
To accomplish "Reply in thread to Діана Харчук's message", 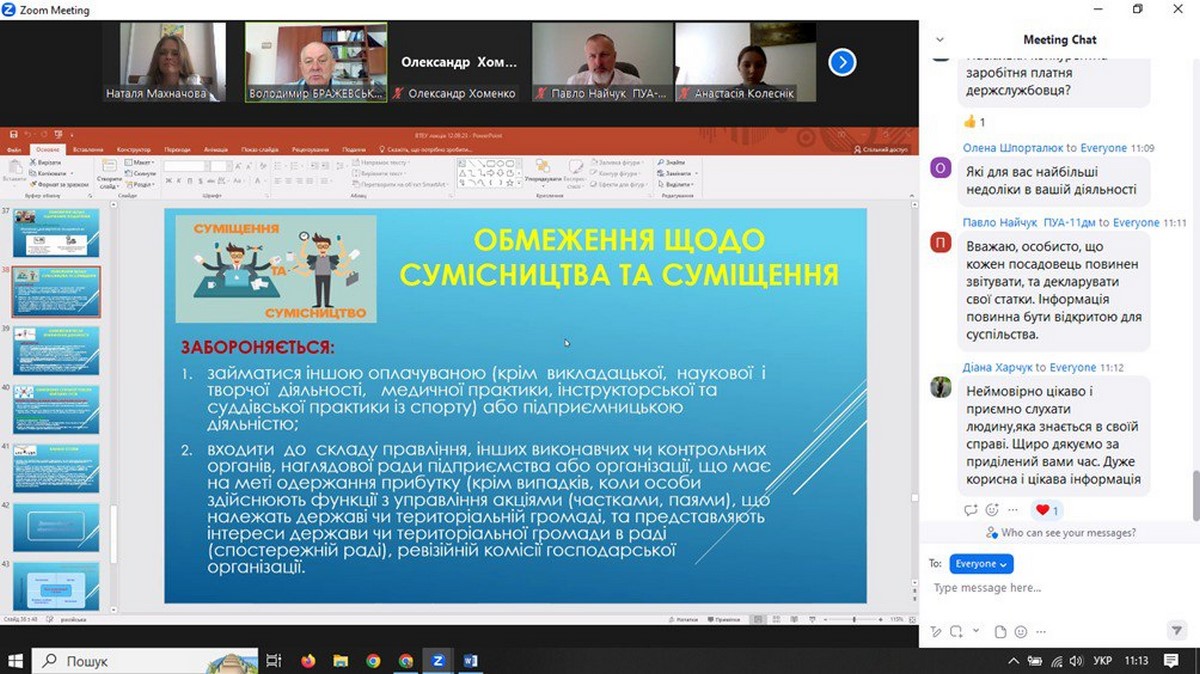I will tap(970, 510).
